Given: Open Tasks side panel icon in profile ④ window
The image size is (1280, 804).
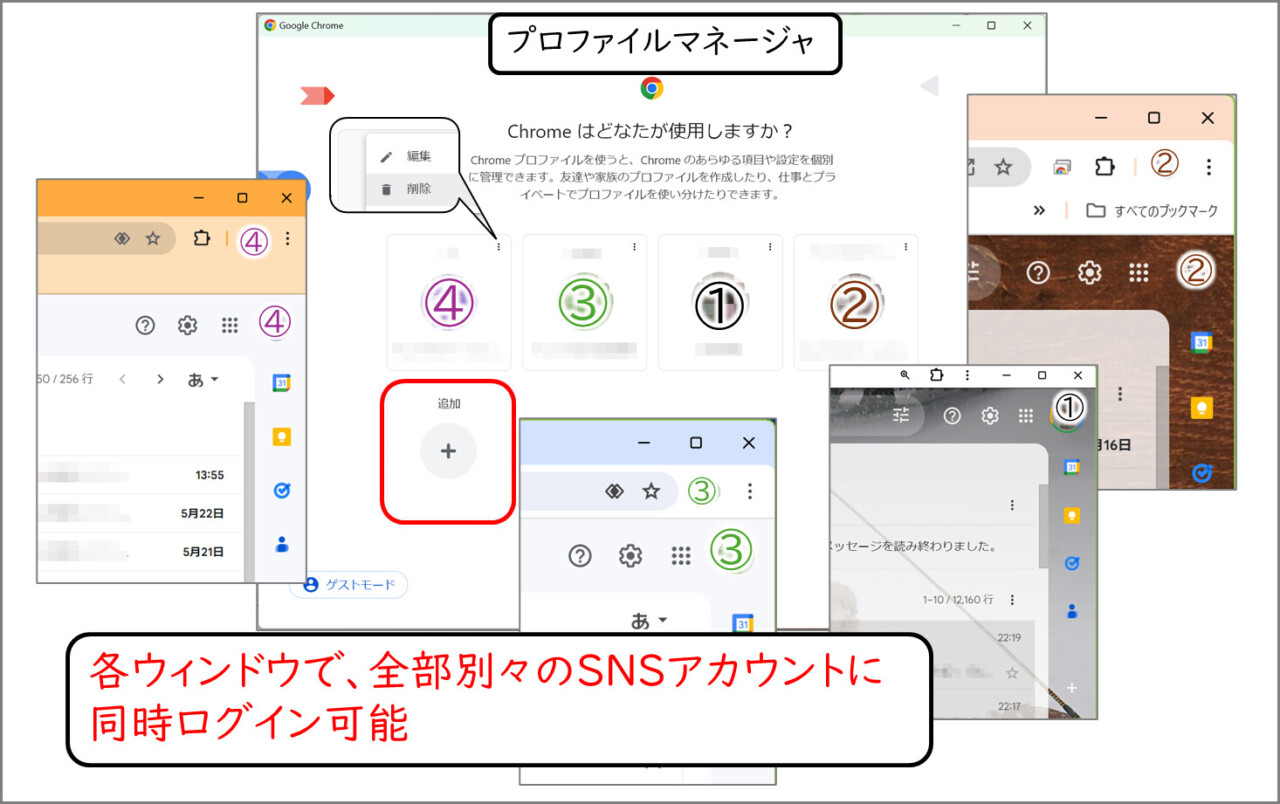Looking at the screenshot, I should click(x=282, y=491).
